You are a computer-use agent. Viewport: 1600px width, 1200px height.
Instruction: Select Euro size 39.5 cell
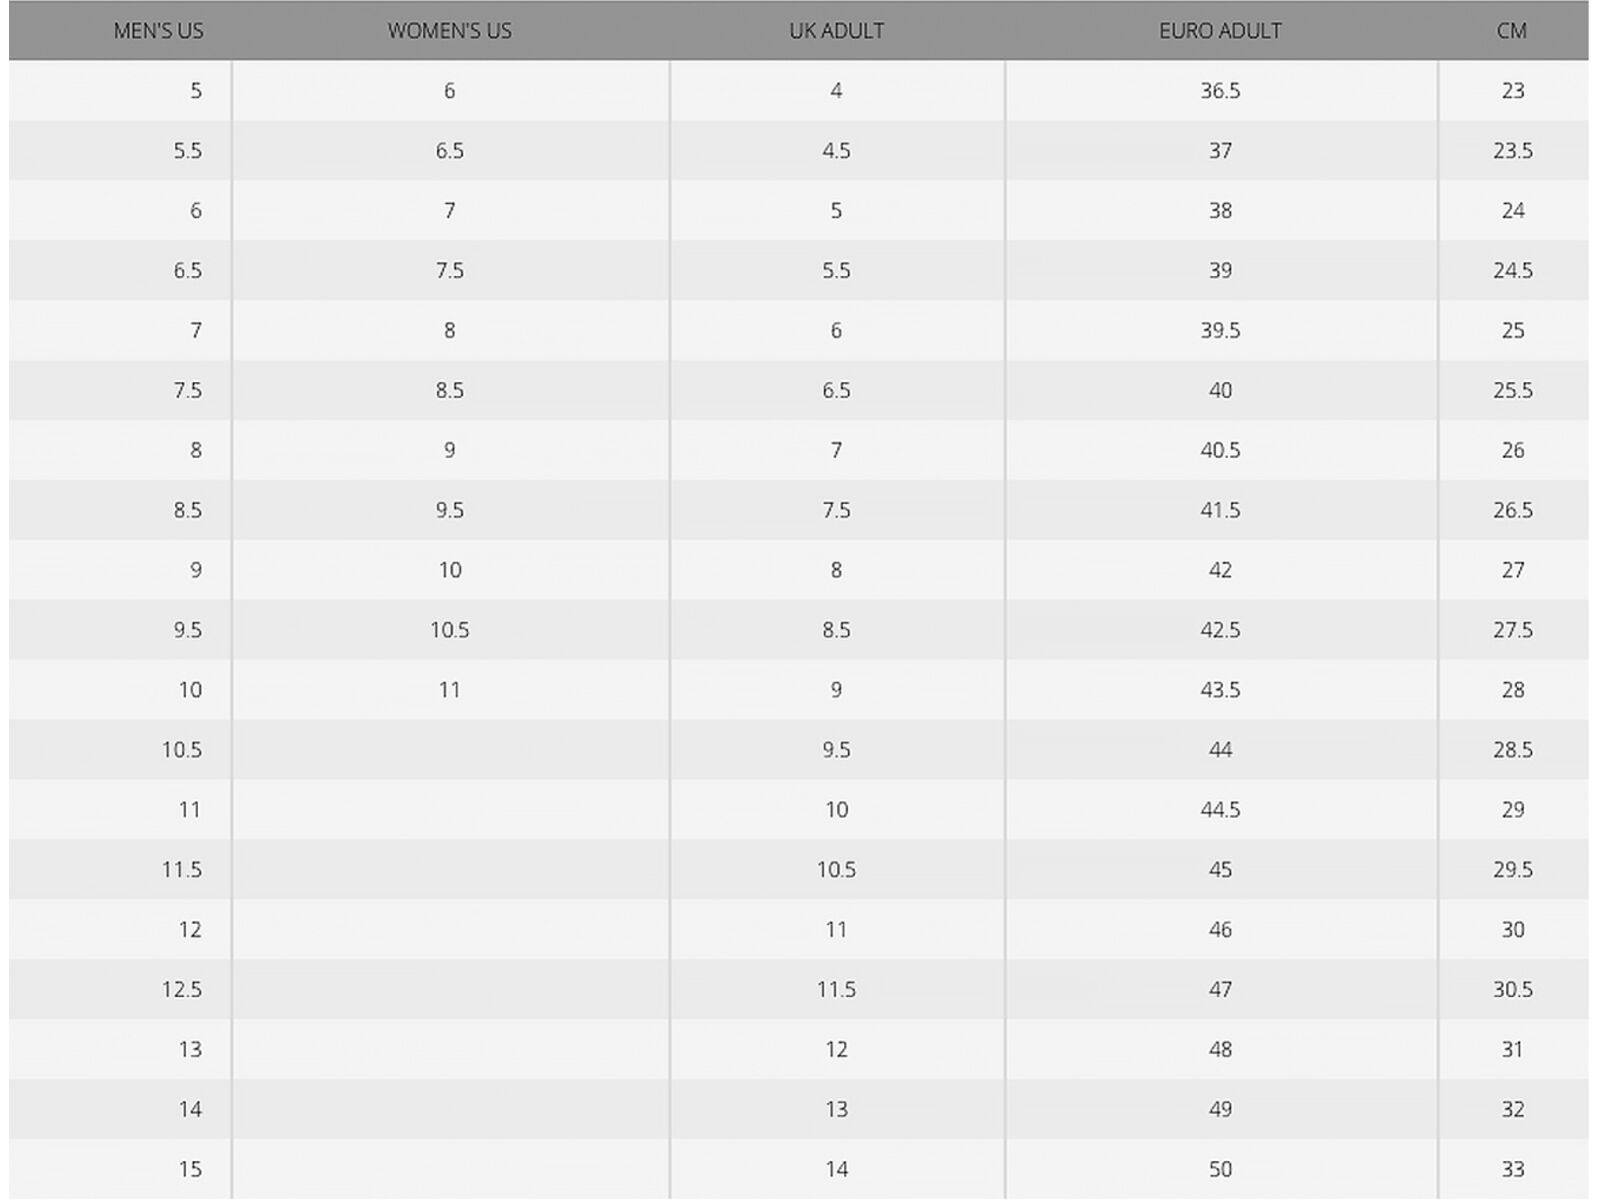tap(1221, 331)
